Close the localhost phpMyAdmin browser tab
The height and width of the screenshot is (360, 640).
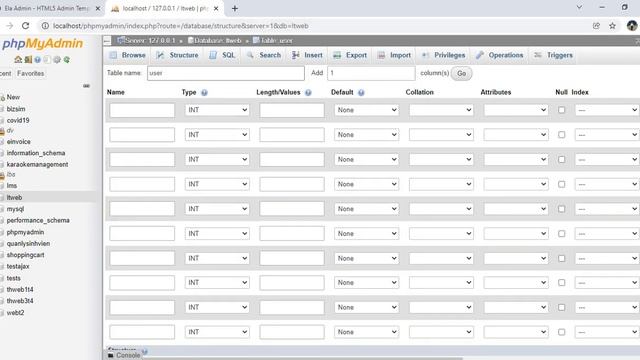click(216, 8)
